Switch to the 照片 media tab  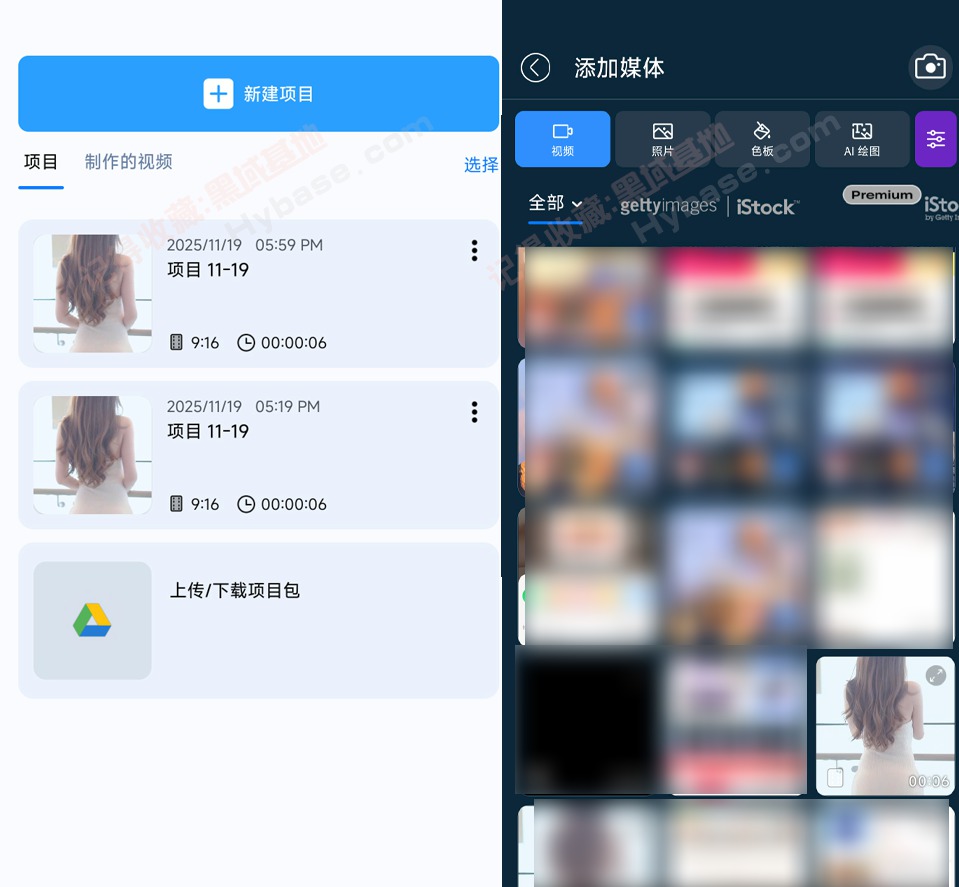coord(662,138)
